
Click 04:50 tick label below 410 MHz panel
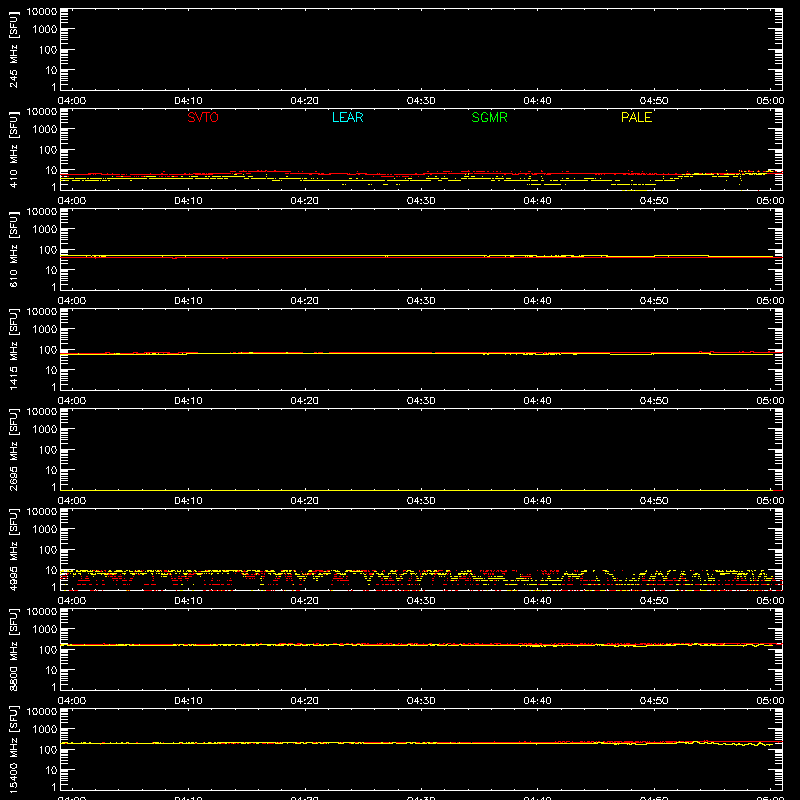[654, 201]
